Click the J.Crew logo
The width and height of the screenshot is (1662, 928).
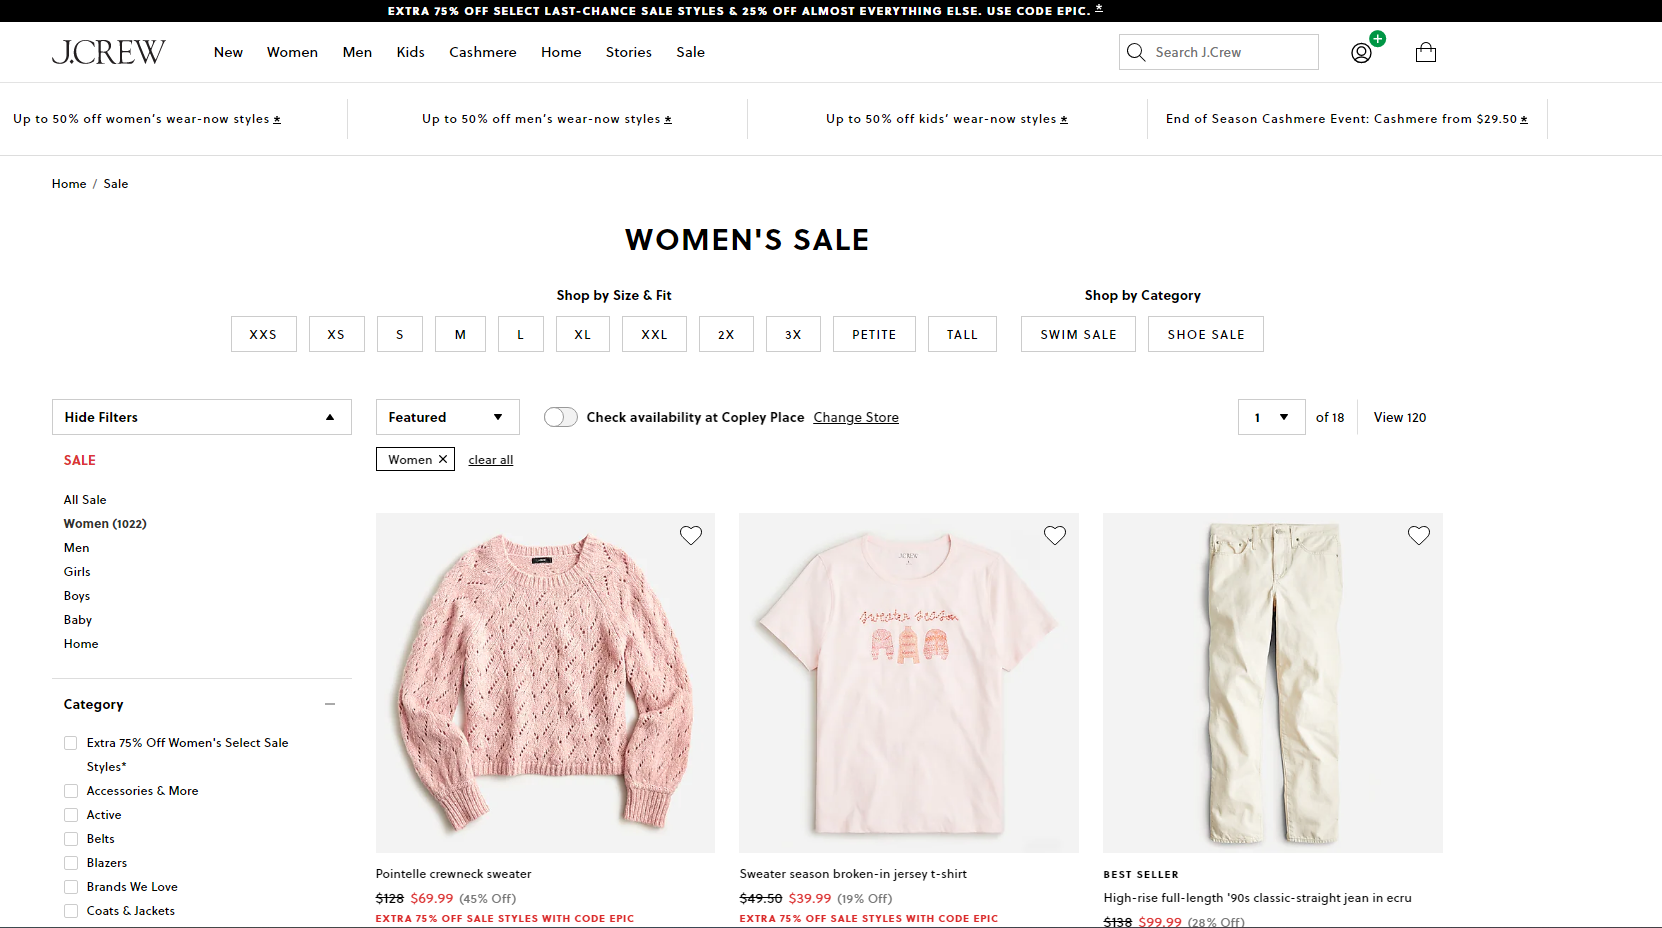(108, 52)
